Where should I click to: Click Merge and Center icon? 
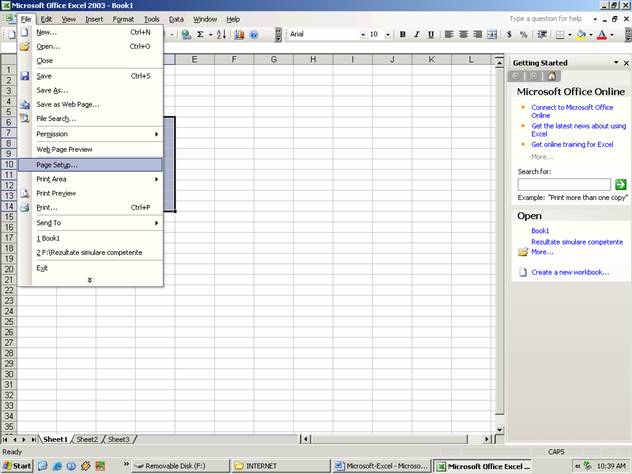[x=492, y=35]
